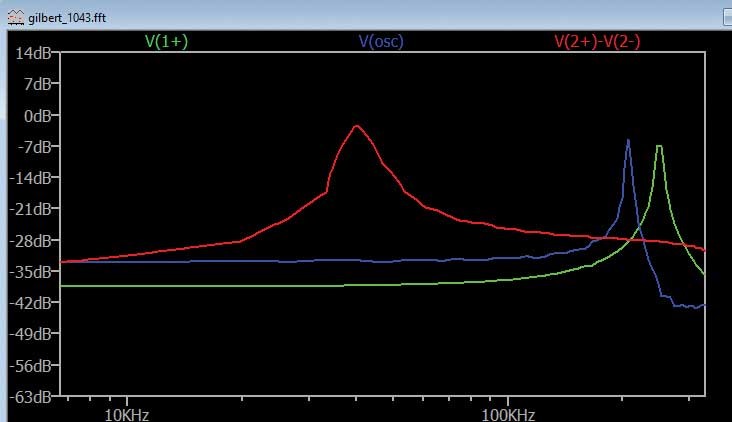The image size is (732, 422).
Task: Click the peak of the green trace
Action: 659,146
